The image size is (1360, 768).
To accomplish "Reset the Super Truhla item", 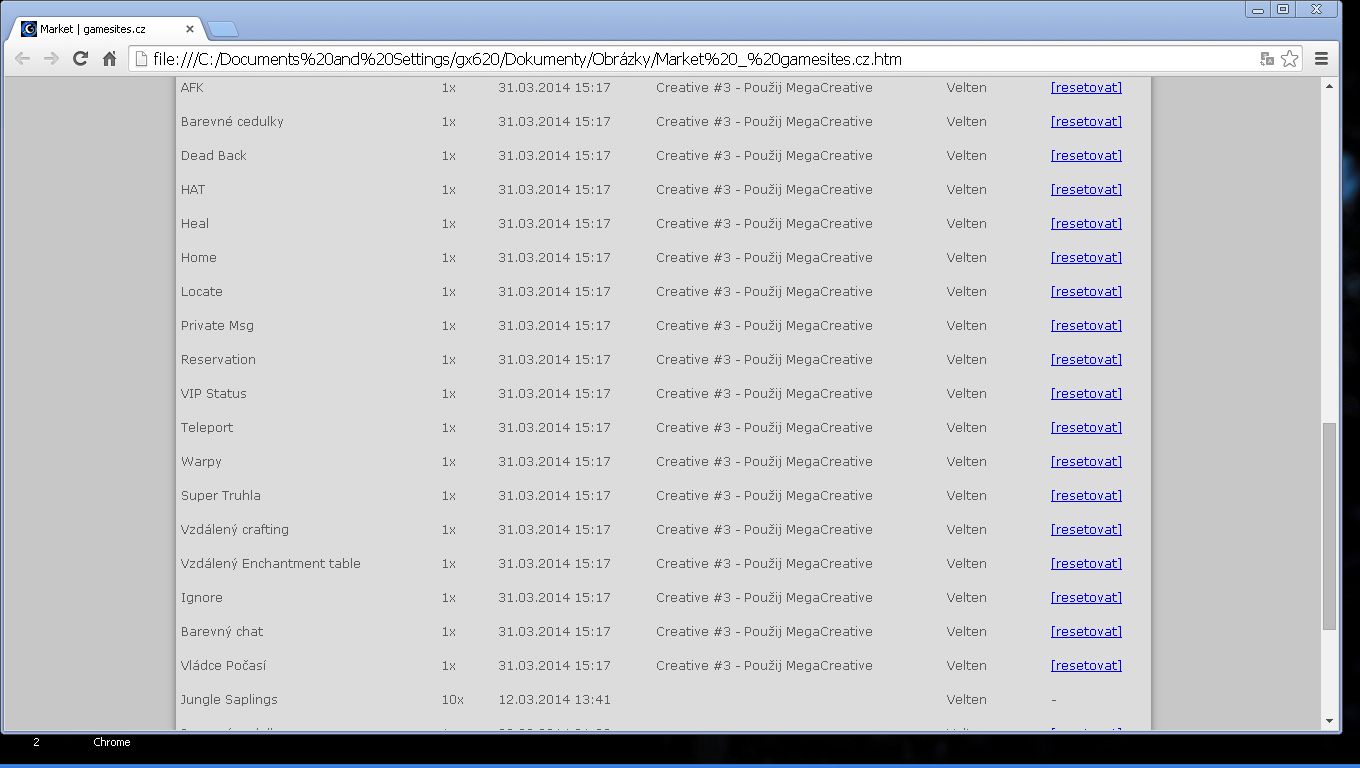I will coord(1086,496).
